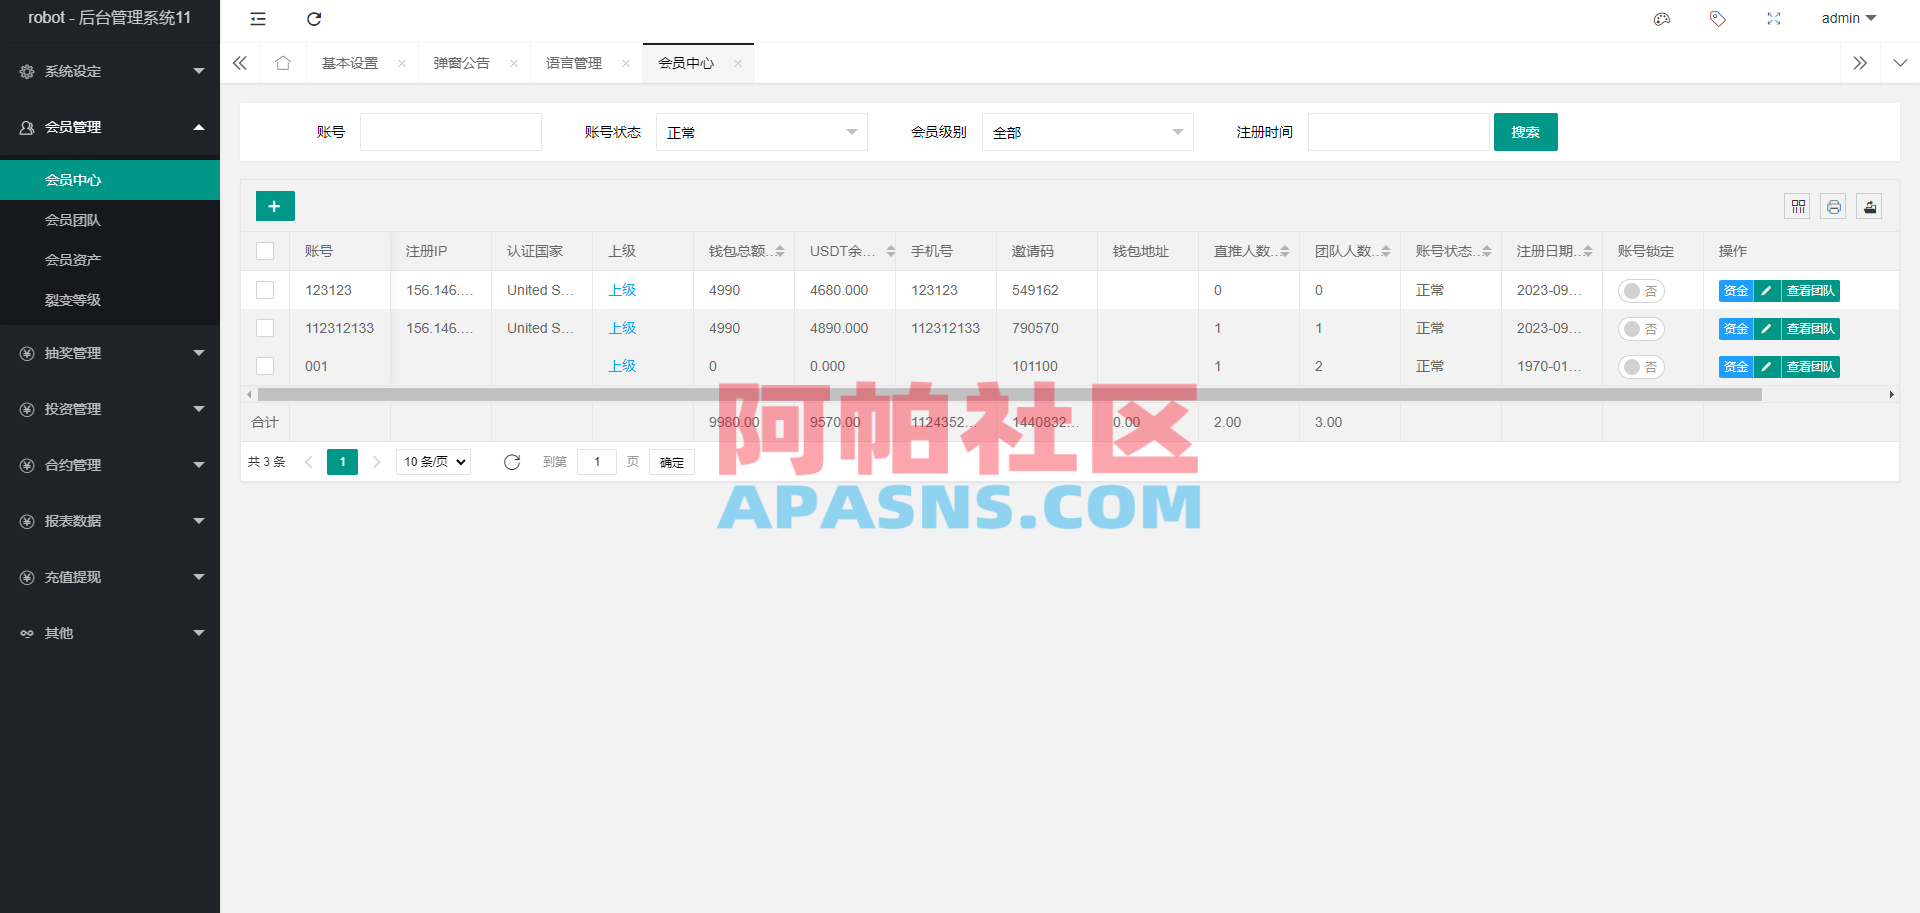Refresh the page with the reload icon

(x=314, y=19)
